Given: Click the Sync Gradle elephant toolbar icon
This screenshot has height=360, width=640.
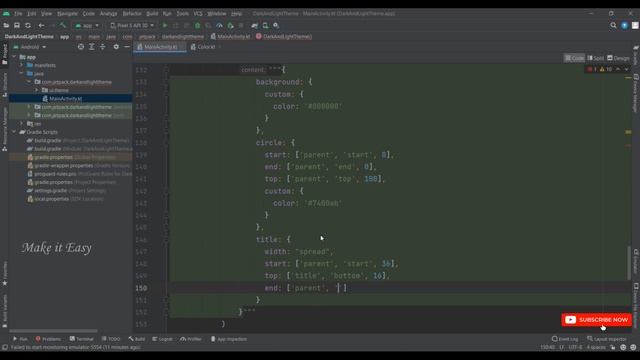Looking at the screenshot, I should [x=255, y=25].
